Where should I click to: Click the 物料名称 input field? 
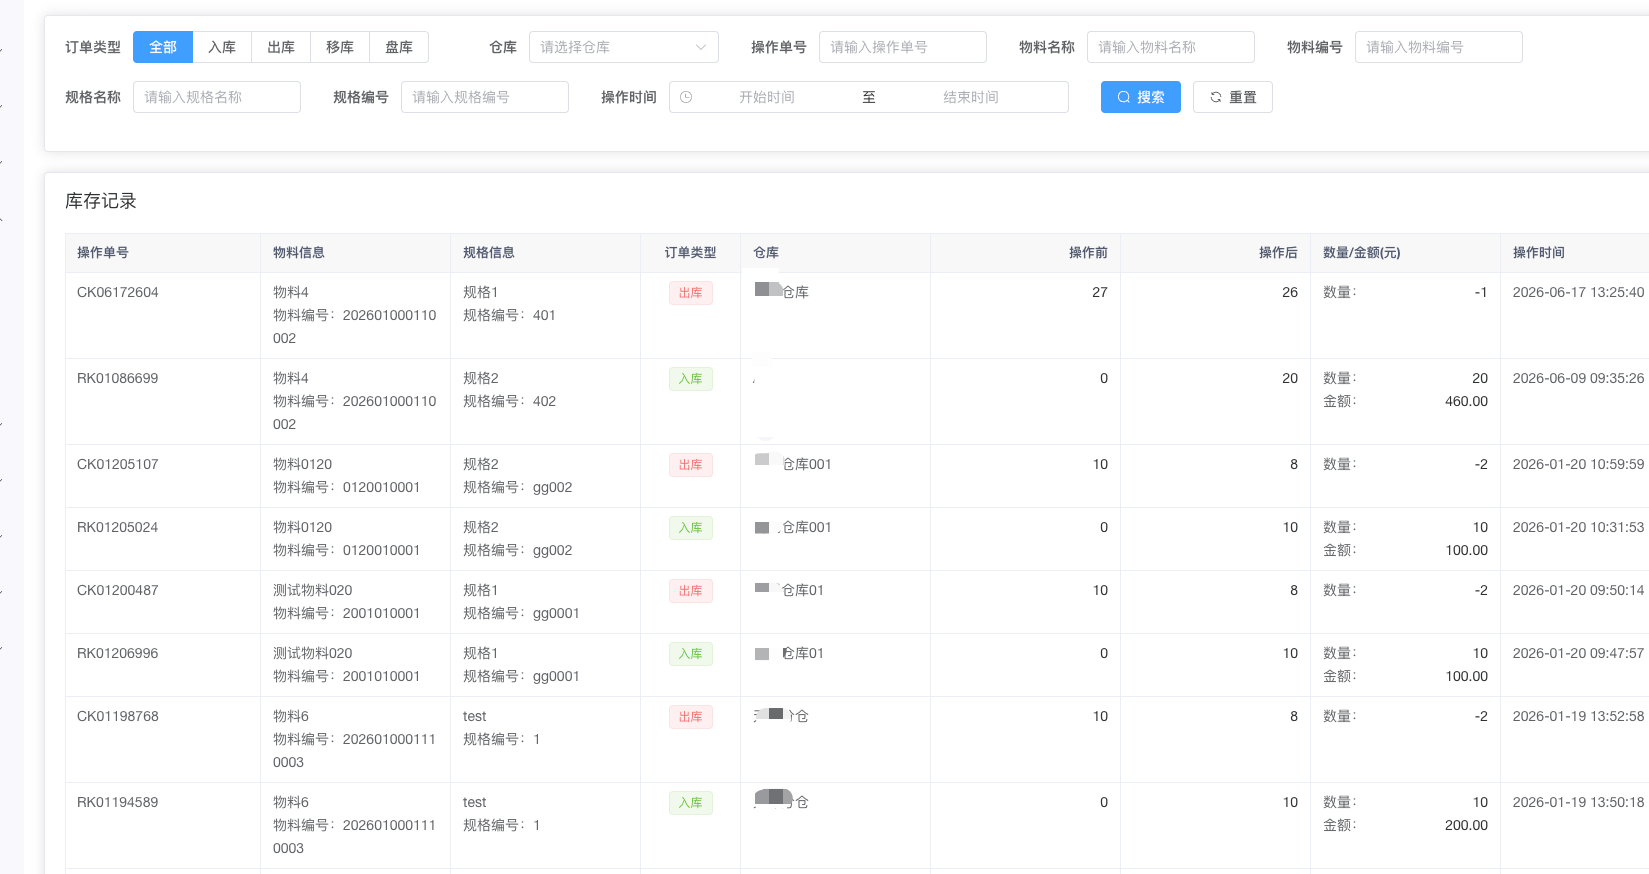click(x=1171, y=47)
